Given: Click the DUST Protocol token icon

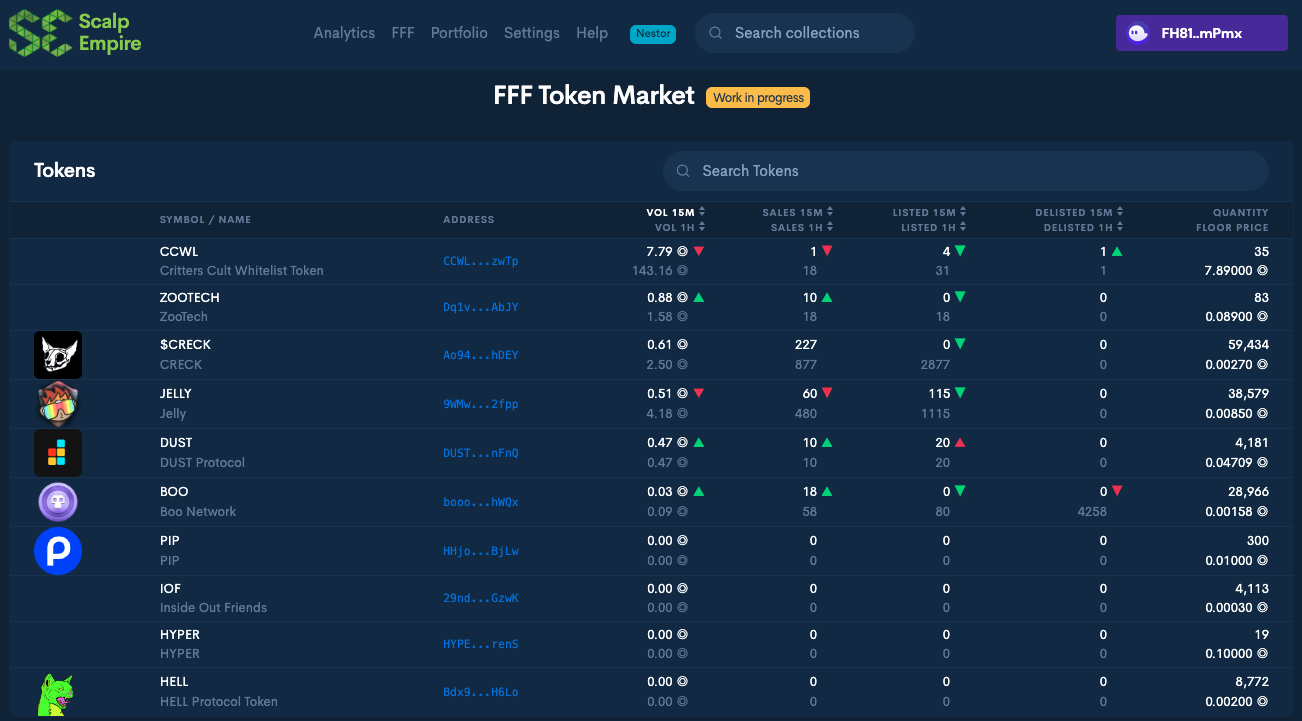Looking at the screenshot, I should click(x=57, y=453).
